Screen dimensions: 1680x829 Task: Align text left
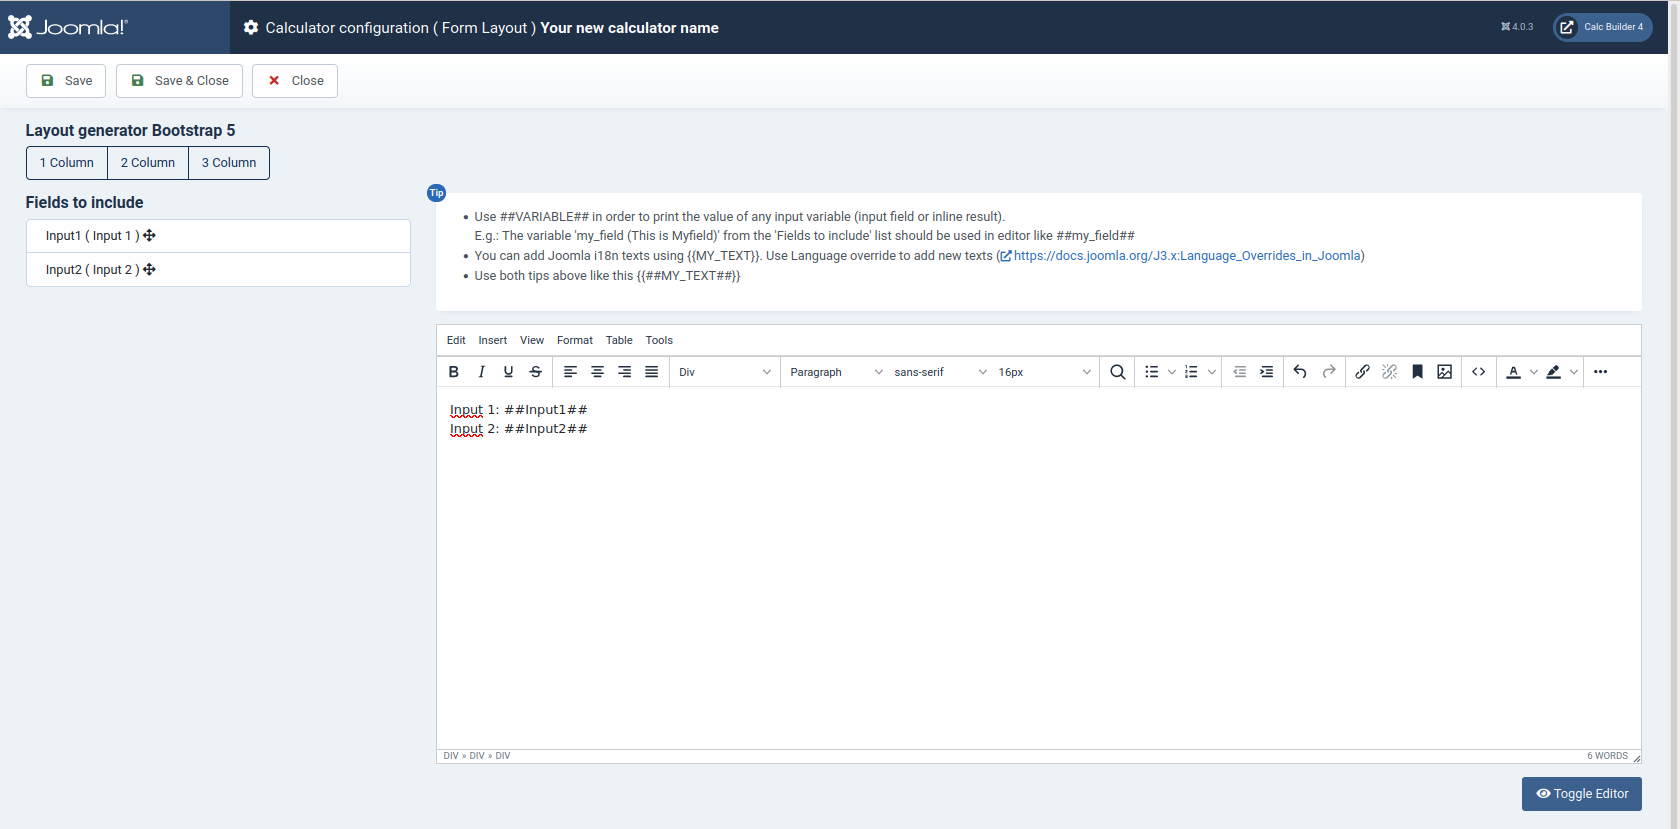570,372
